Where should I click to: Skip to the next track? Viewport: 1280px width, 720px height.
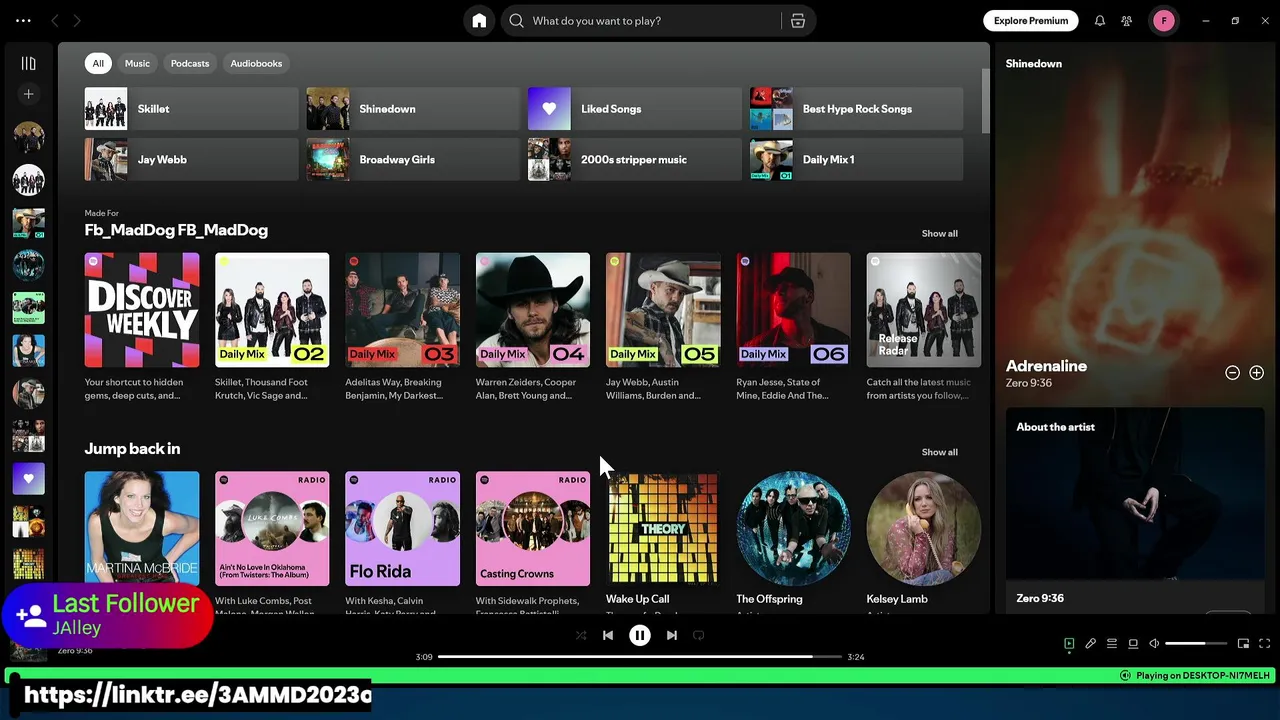pos(672,635)
